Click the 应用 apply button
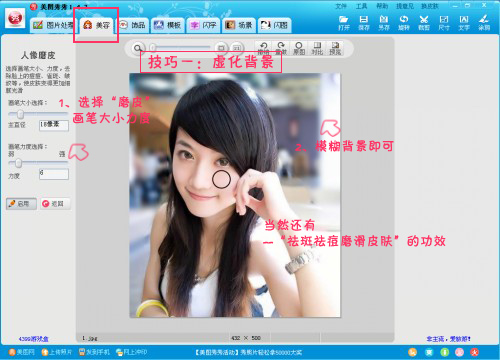Screen dimensions: 500x360 [21, 203]
